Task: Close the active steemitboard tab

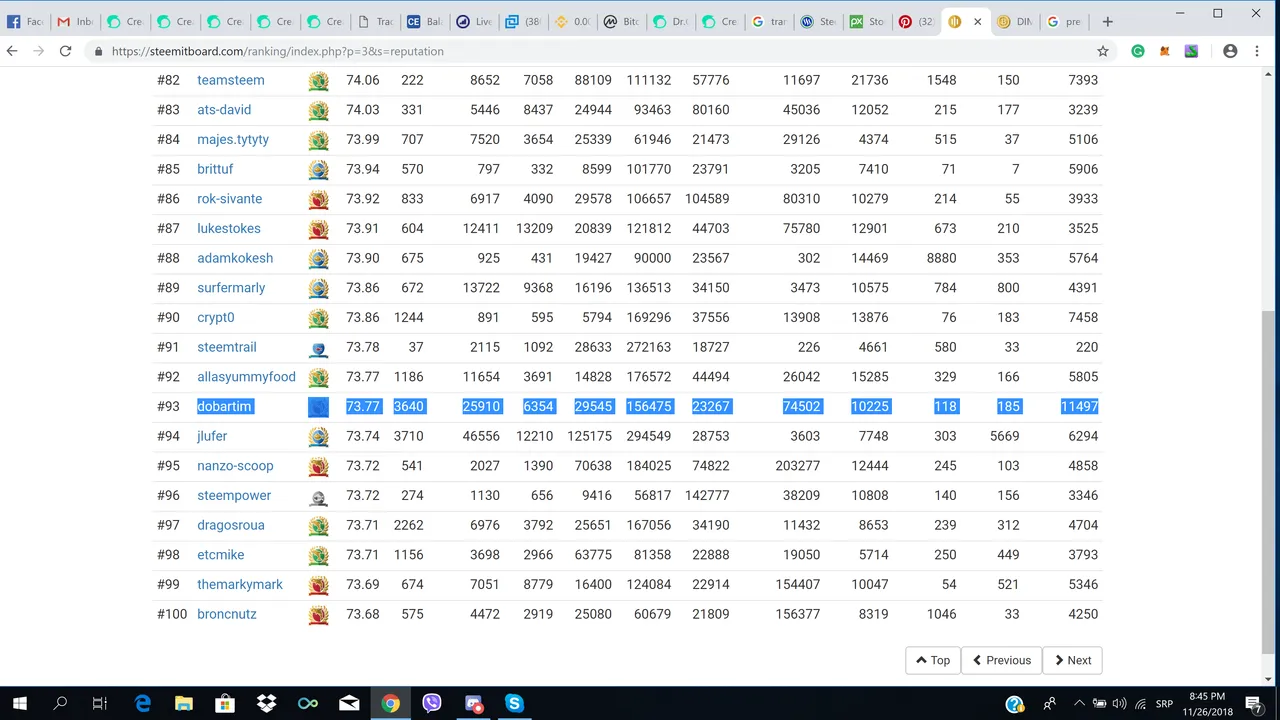Action: (977, 21)
